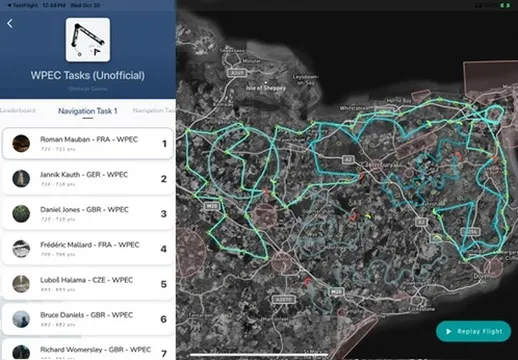Open the WPEC Tasks obstacle course thumbnail
This screenshot has height=360, width=518.
pos(88,40)
